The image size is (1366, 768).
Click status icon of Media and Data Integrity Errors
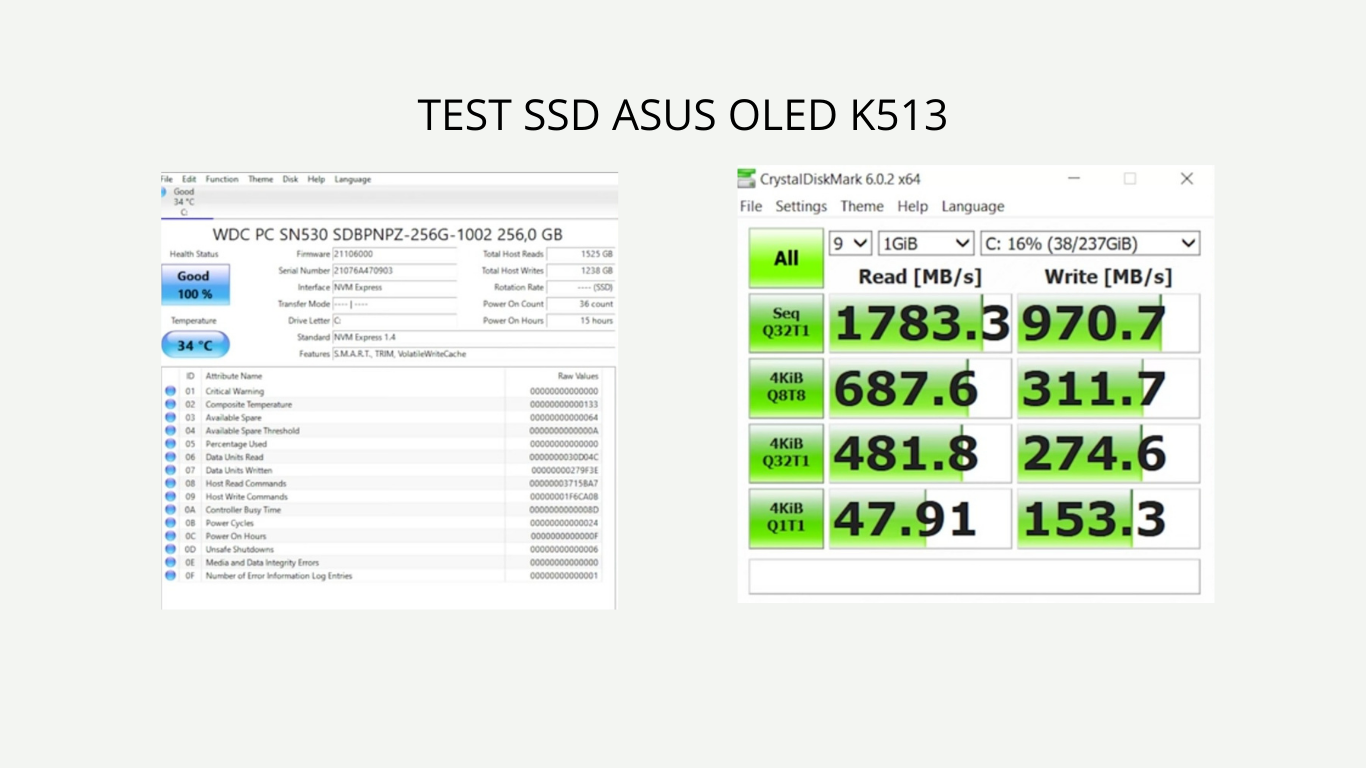point(170,562)
